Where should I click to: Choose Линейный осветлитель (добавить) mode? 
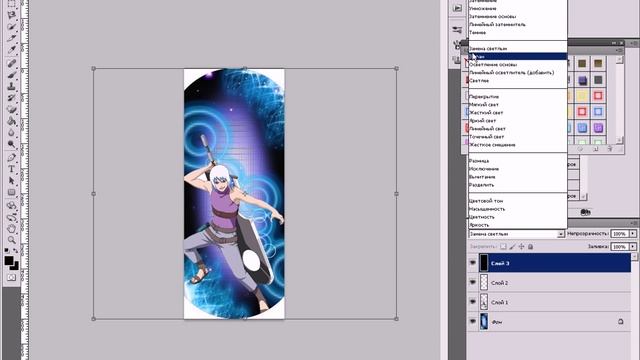tap(518, 72)
